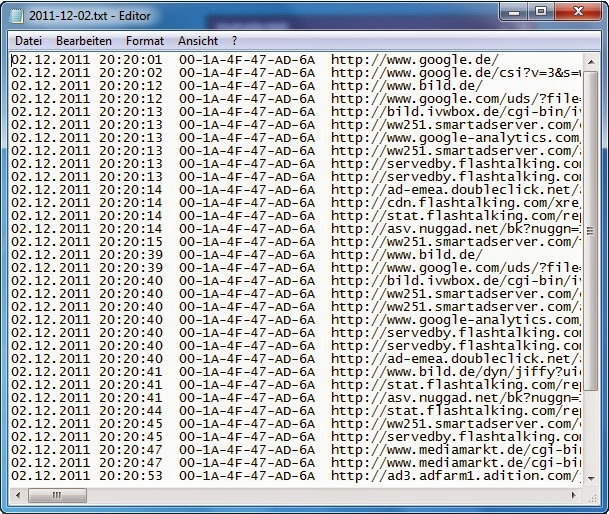Open the Format menu
The width and height of the screenshot is (609, 514).
point(145,41)
